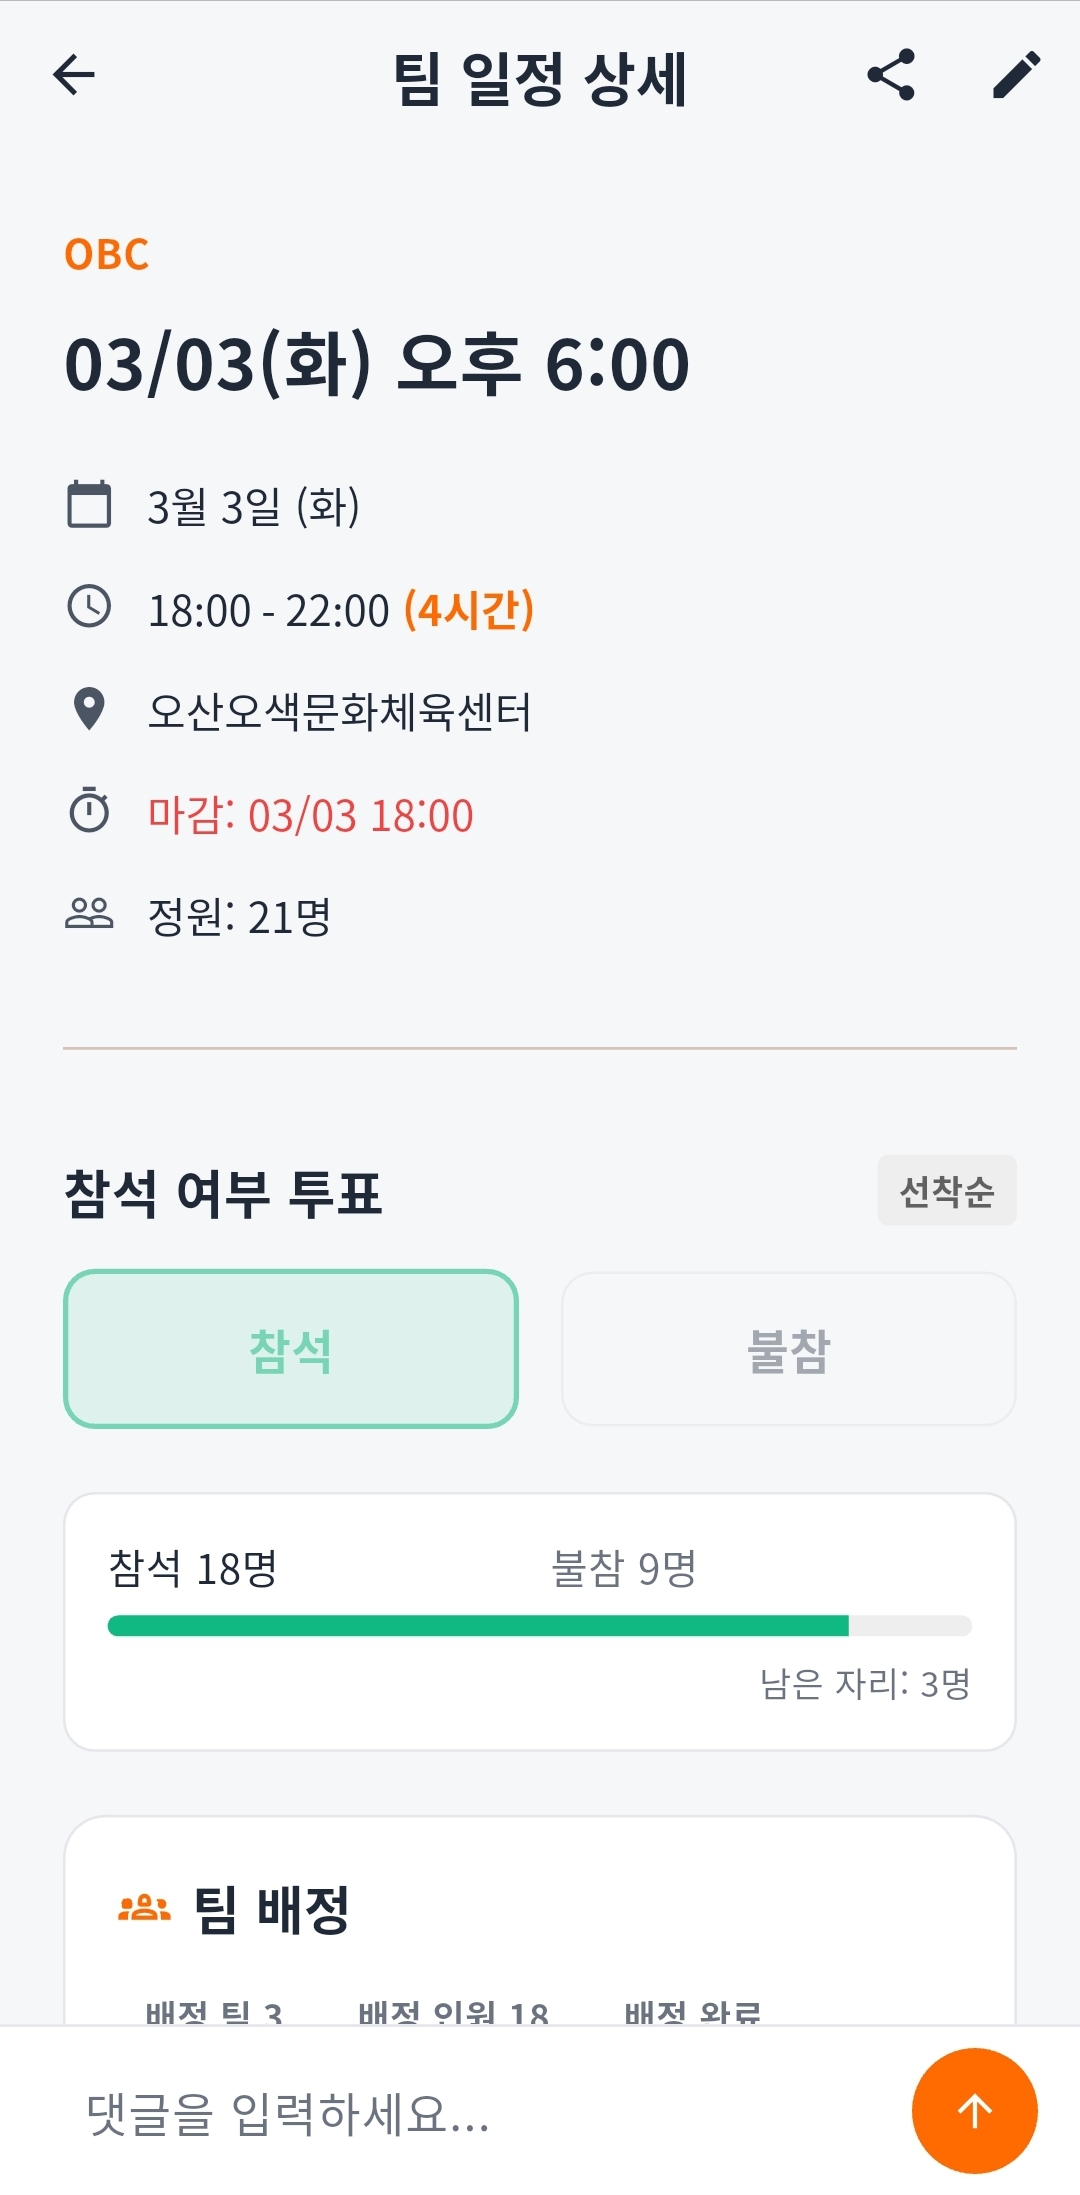This screenshot has width=1080, height=2195.
Task: Tap the location pin icon
Action: tap(89, 710)
